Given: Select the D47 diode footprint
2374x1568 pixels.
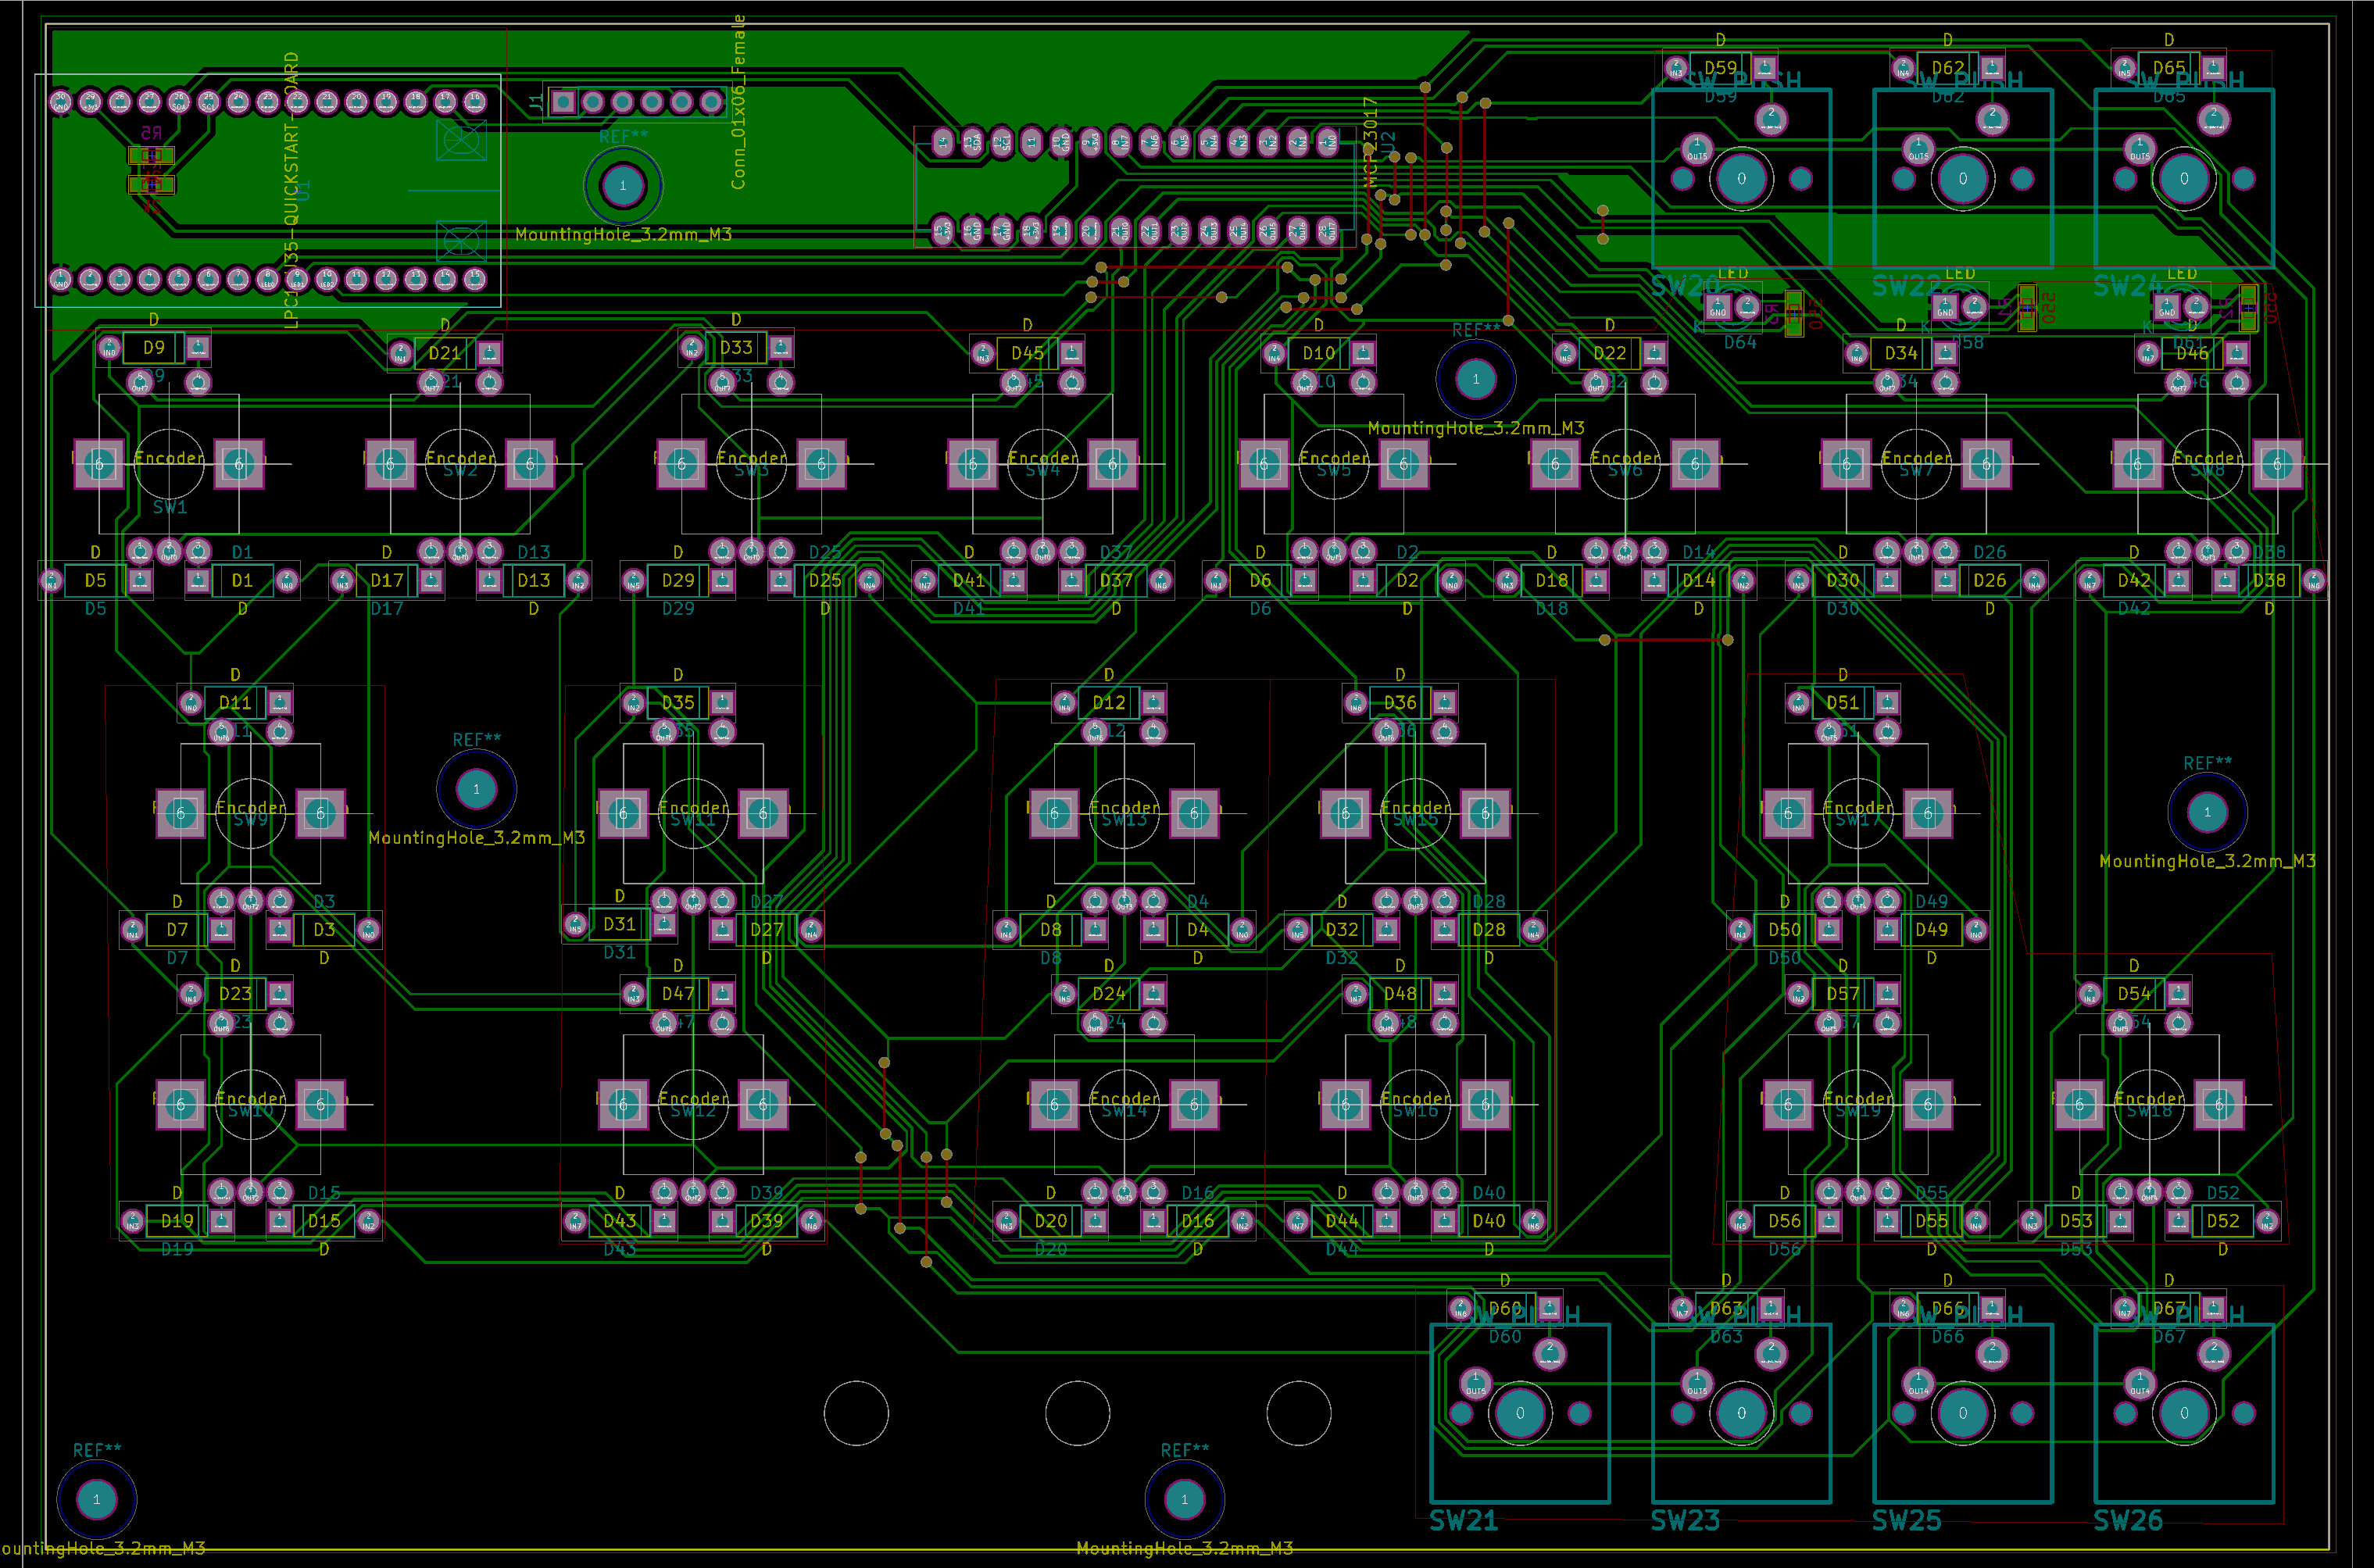Looking at the screenshot, I should click(x=678, y=994).
